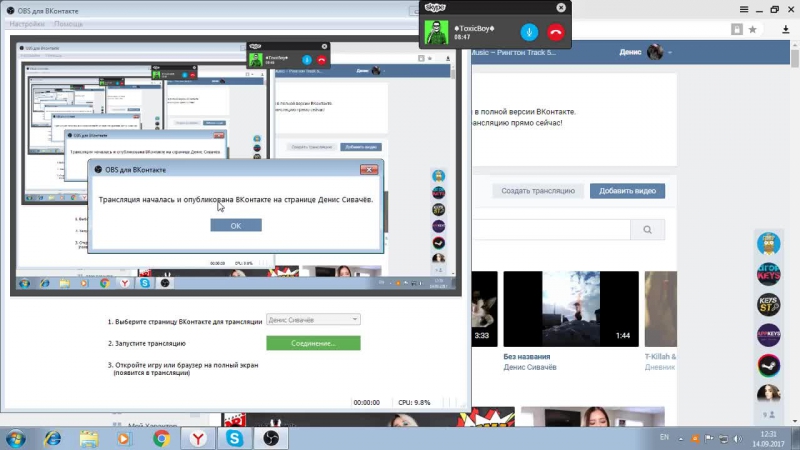Screen dimensions: 800x450
Task: Open the APPKEYS purple avatar chat
Action: point(768,335)
